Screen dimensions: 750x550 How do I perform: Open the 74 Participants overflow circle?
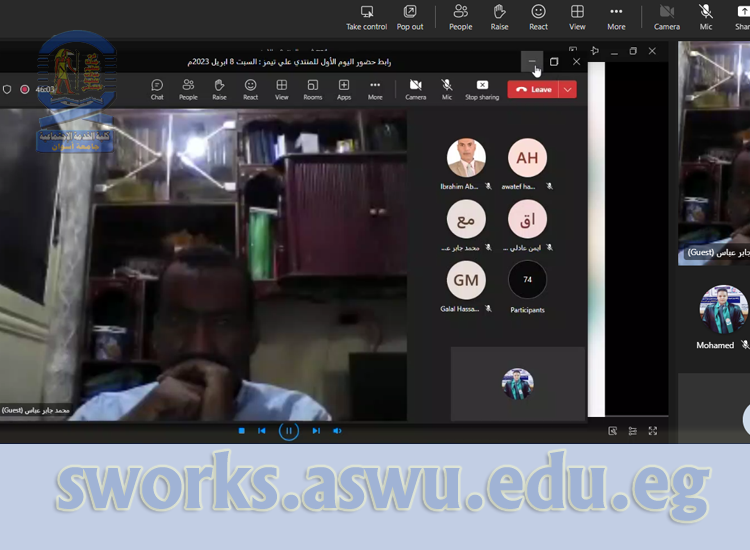click(527, 280)
